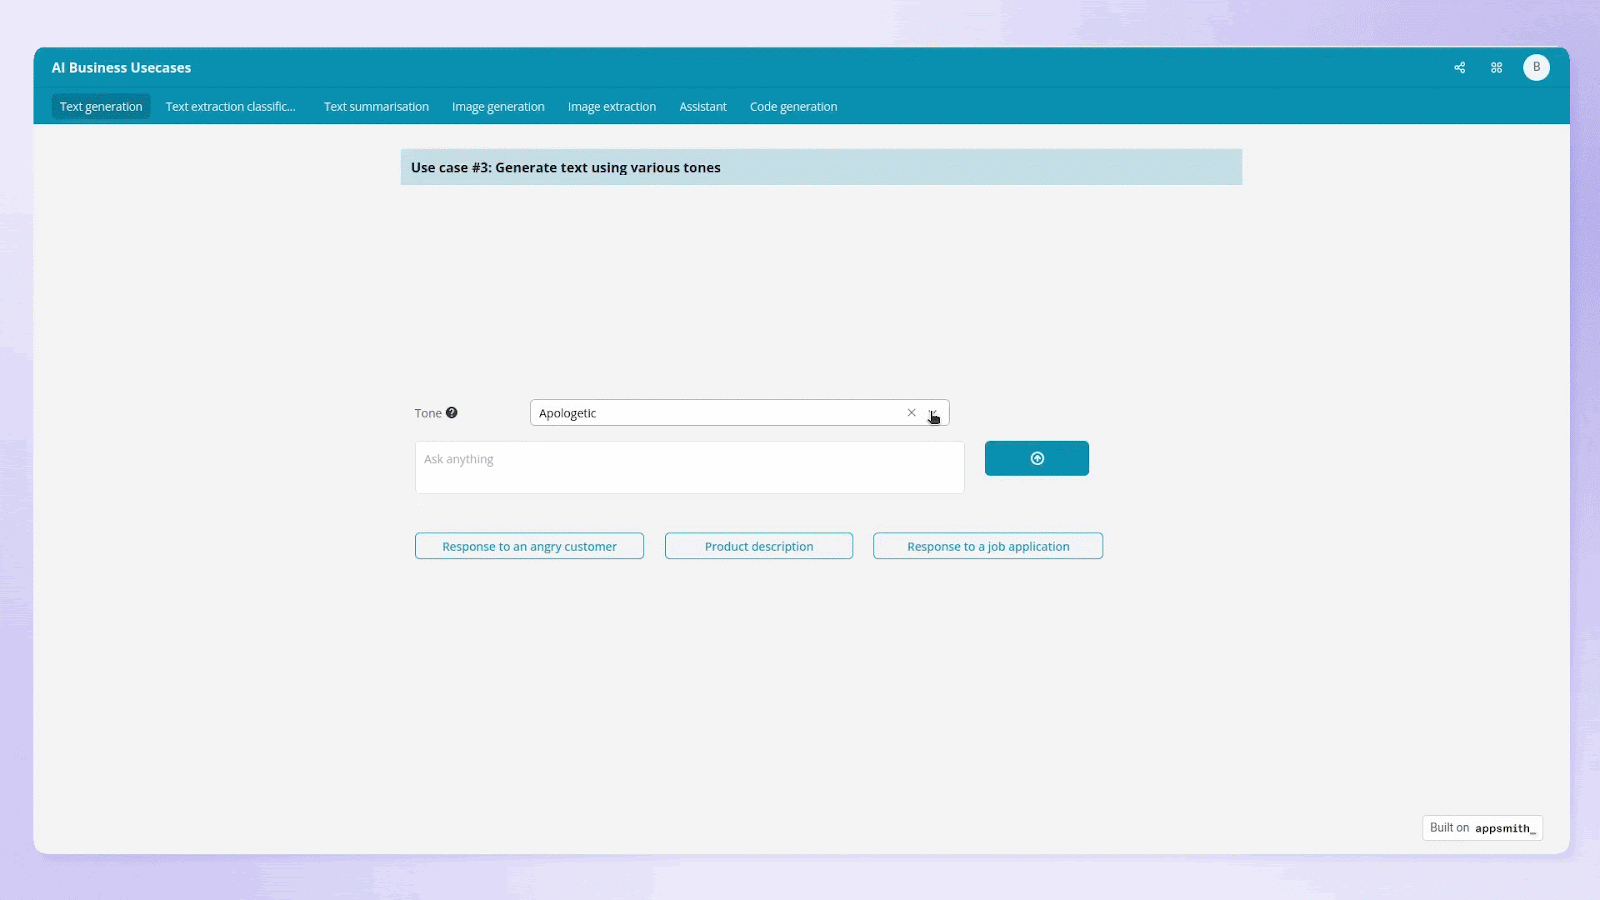Submit prompt with the up-arrow button

(x=1036, y=458)
